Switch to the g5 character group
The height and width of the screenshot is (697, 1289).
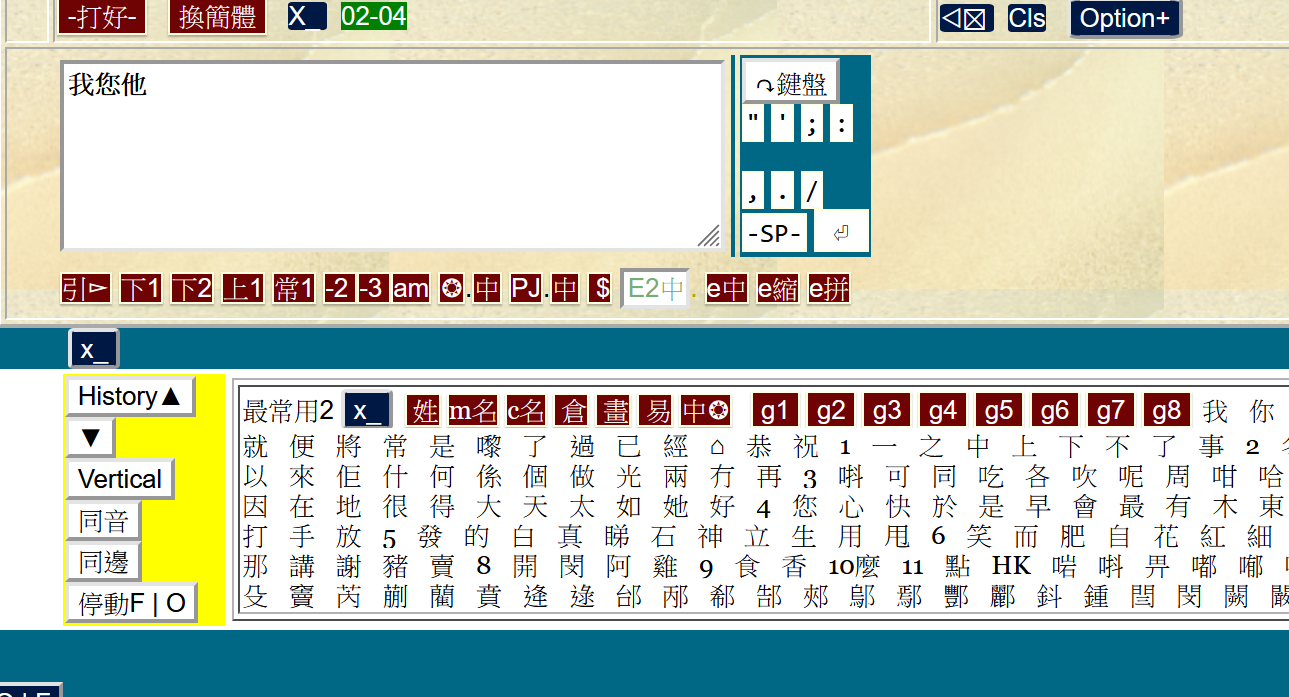click(999, 411)
